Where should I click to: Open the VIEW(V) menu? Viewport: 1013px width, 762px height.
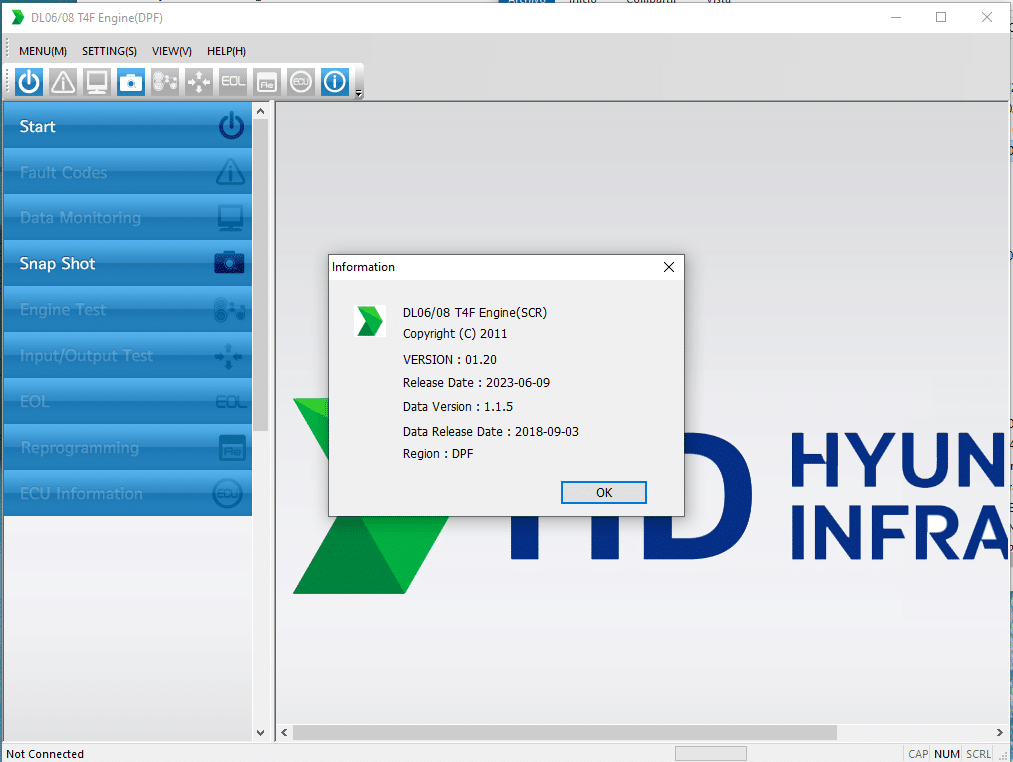coord(172,51)
